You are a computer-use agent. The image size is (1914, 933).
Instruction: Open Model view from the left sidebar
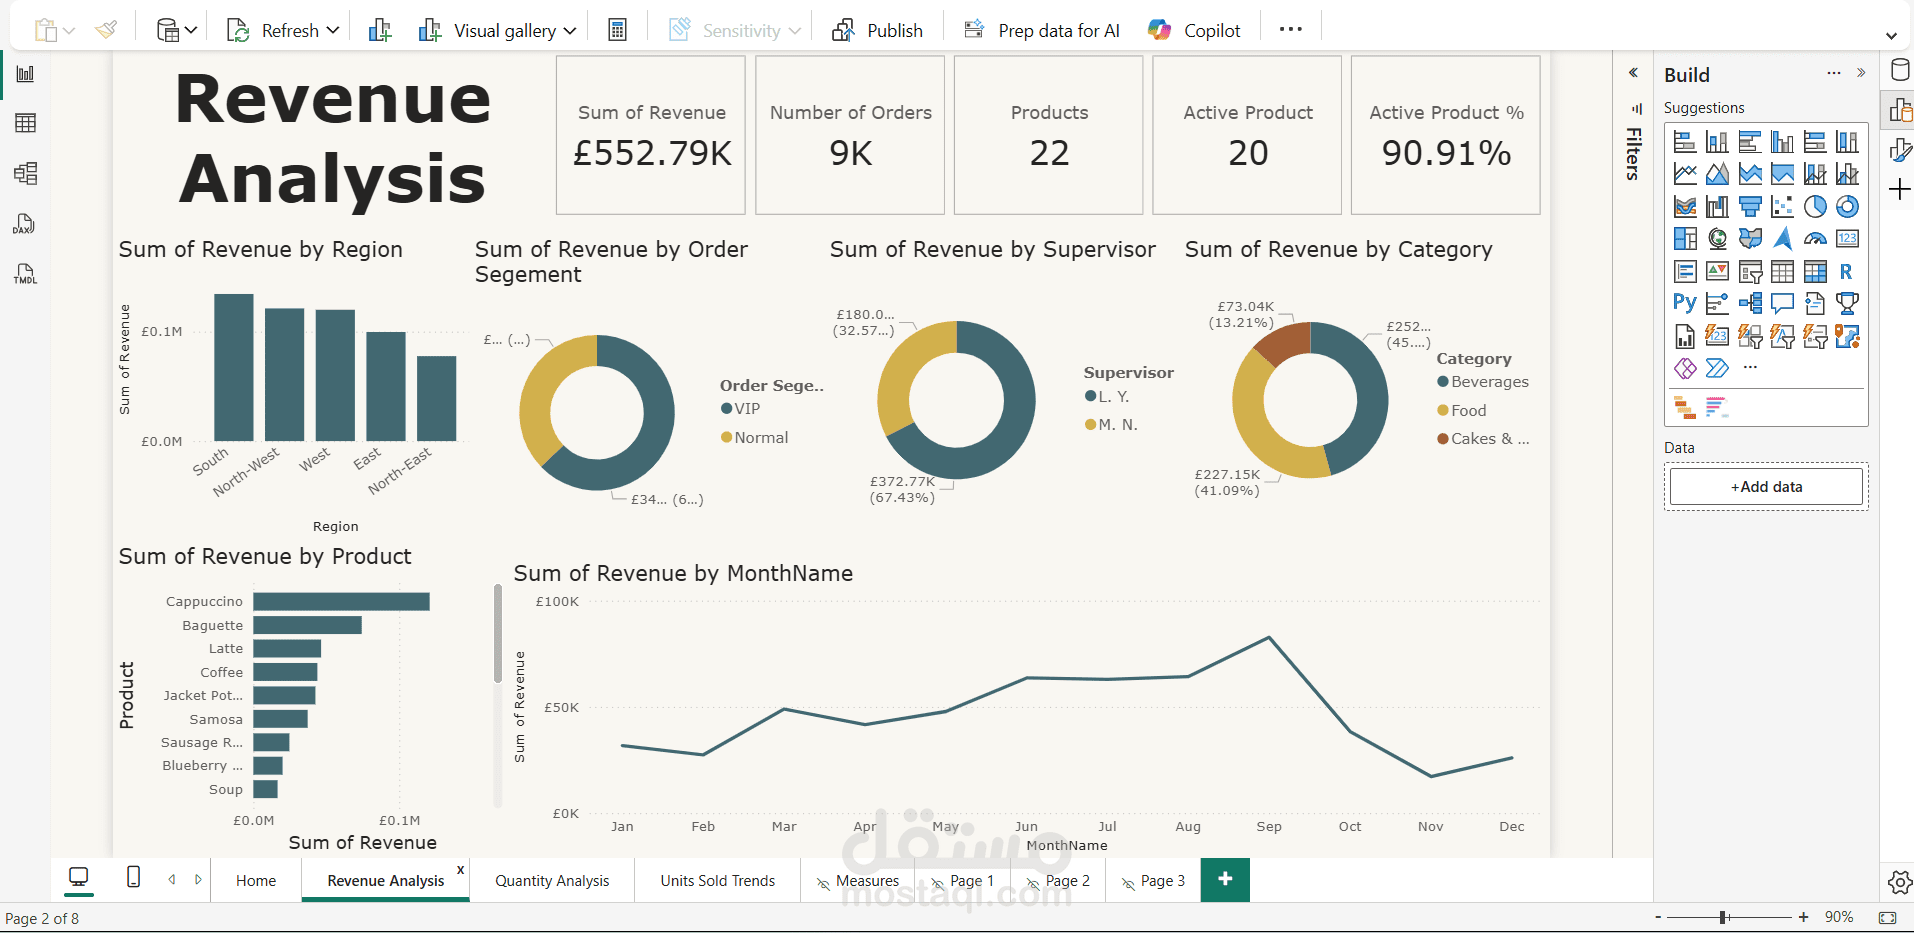tap(25, 173)
